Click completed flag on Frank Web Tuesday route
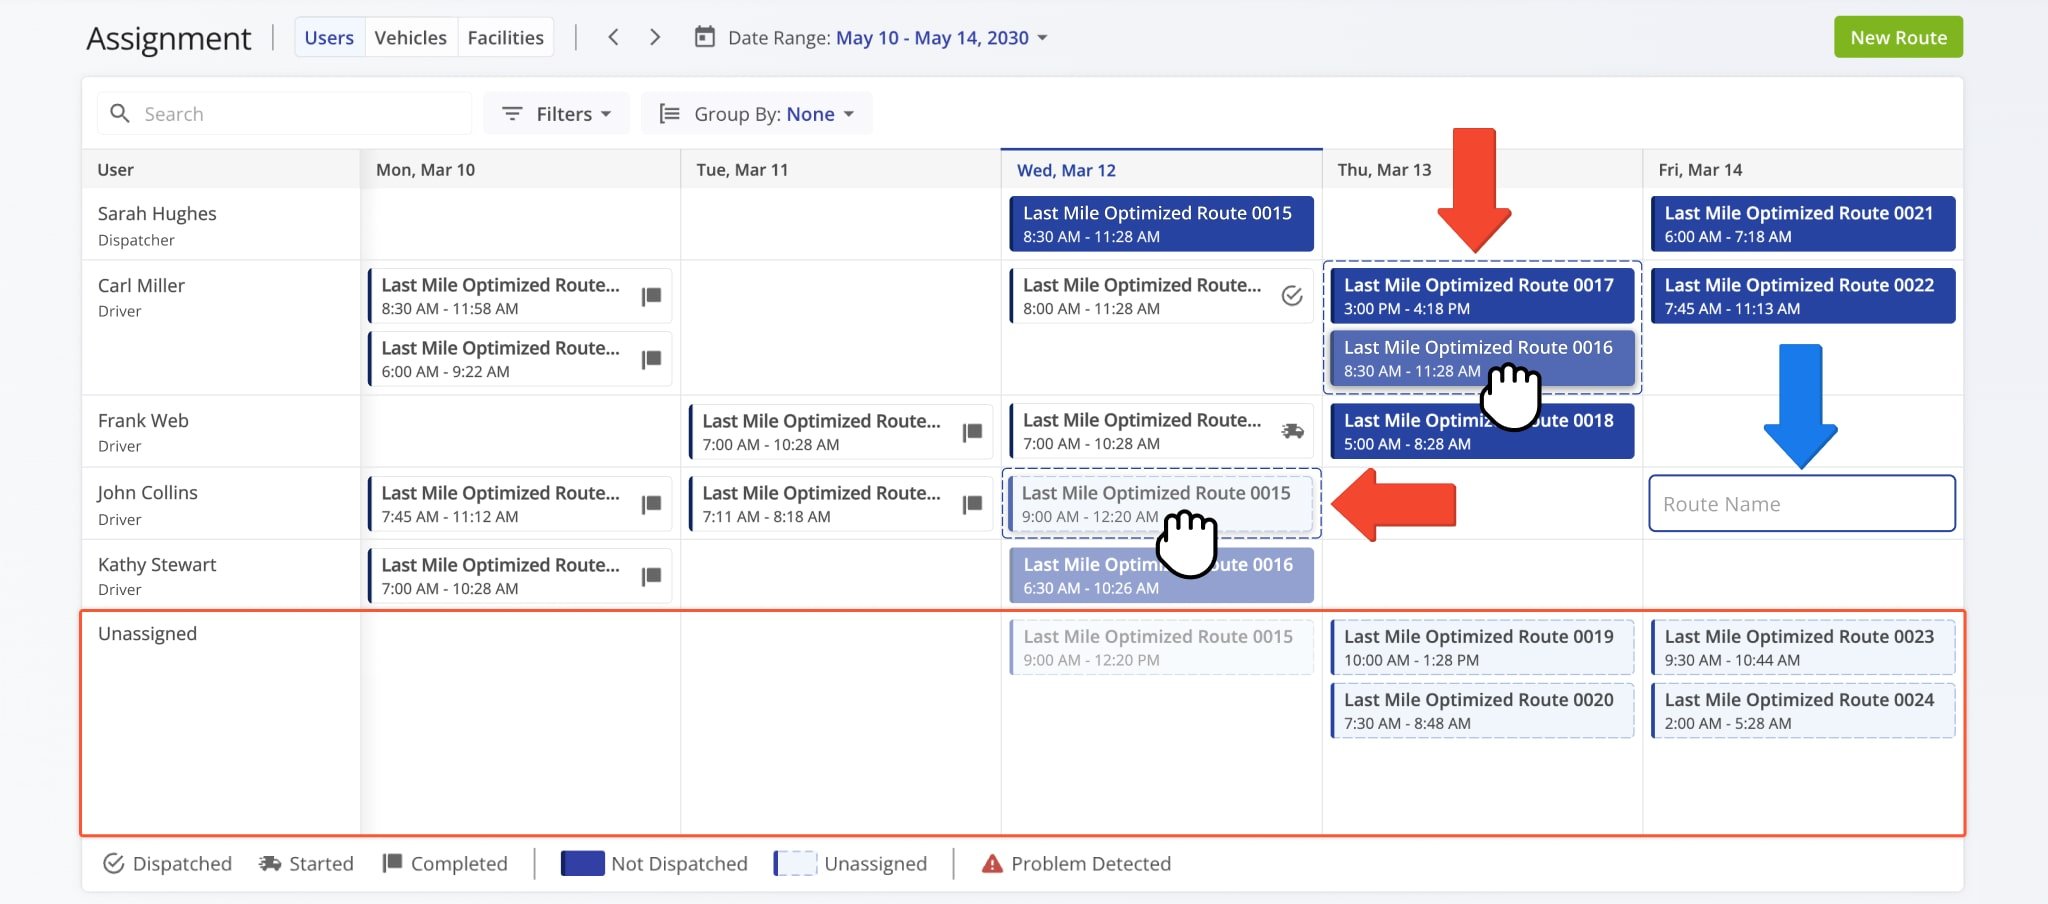Screen dimensions: 2048x904 pos(972,432)
